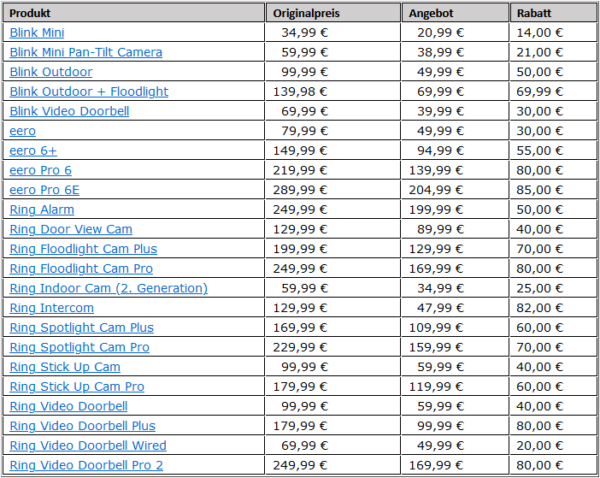Select the 219,99 € original price cell
The width and height of the screenshot is (600, 478).
pos(333,170)
